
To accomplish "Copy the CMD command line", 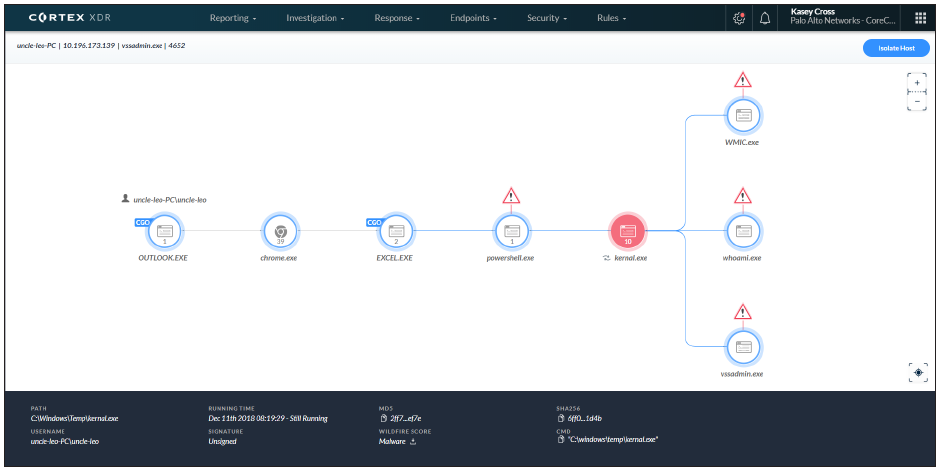I will pyautogui.click(x=561, y=440).
